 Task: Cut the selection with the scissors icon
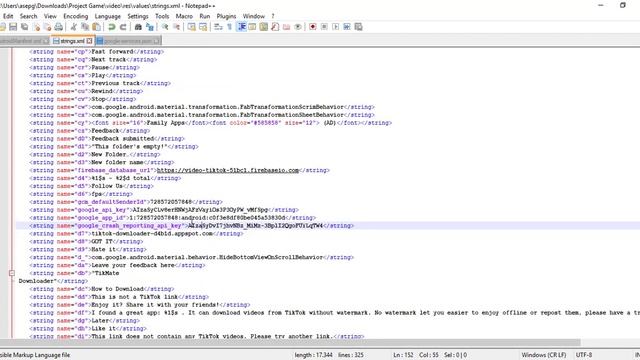click(x=73, y=27)
